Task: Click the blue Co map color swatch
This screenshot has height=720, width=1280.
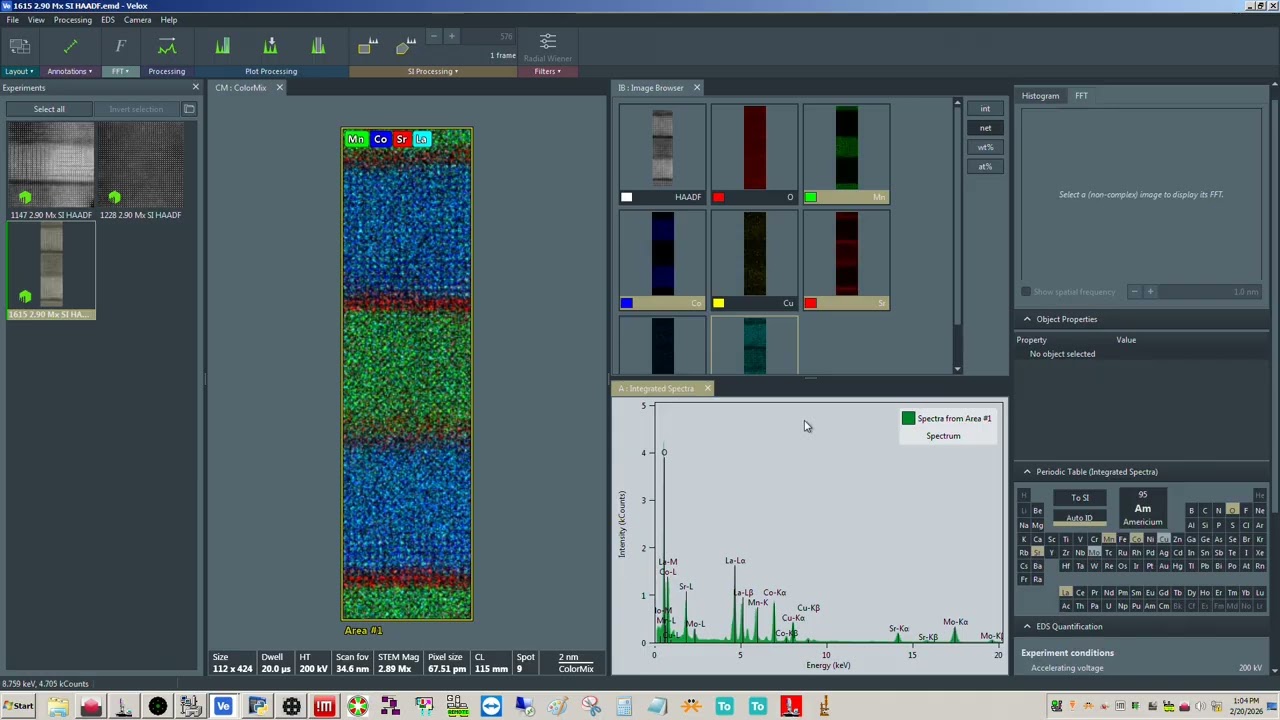Action: tap(626, 303)
